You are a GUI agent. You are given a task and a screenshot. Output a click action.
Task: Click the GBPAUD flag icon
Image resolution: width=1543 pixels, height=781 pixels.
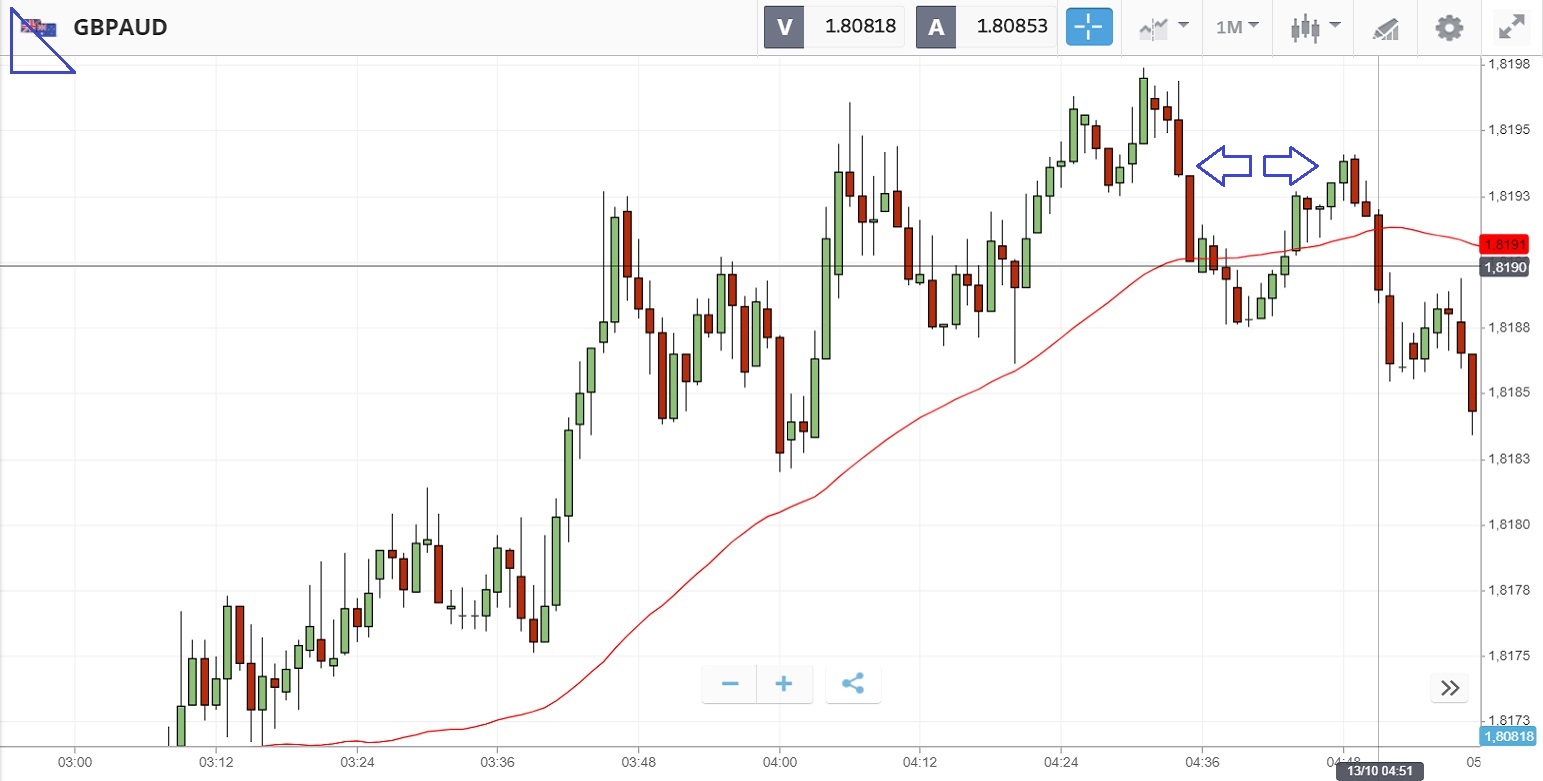point(40,27)
